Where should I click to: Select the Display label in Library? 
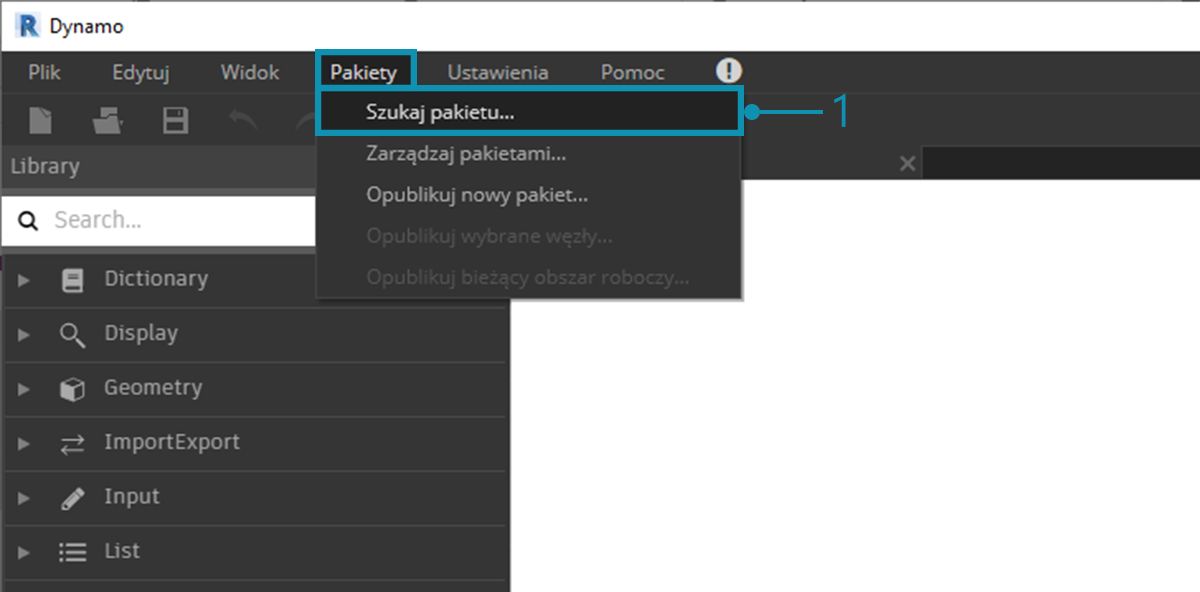click(141, 334)
